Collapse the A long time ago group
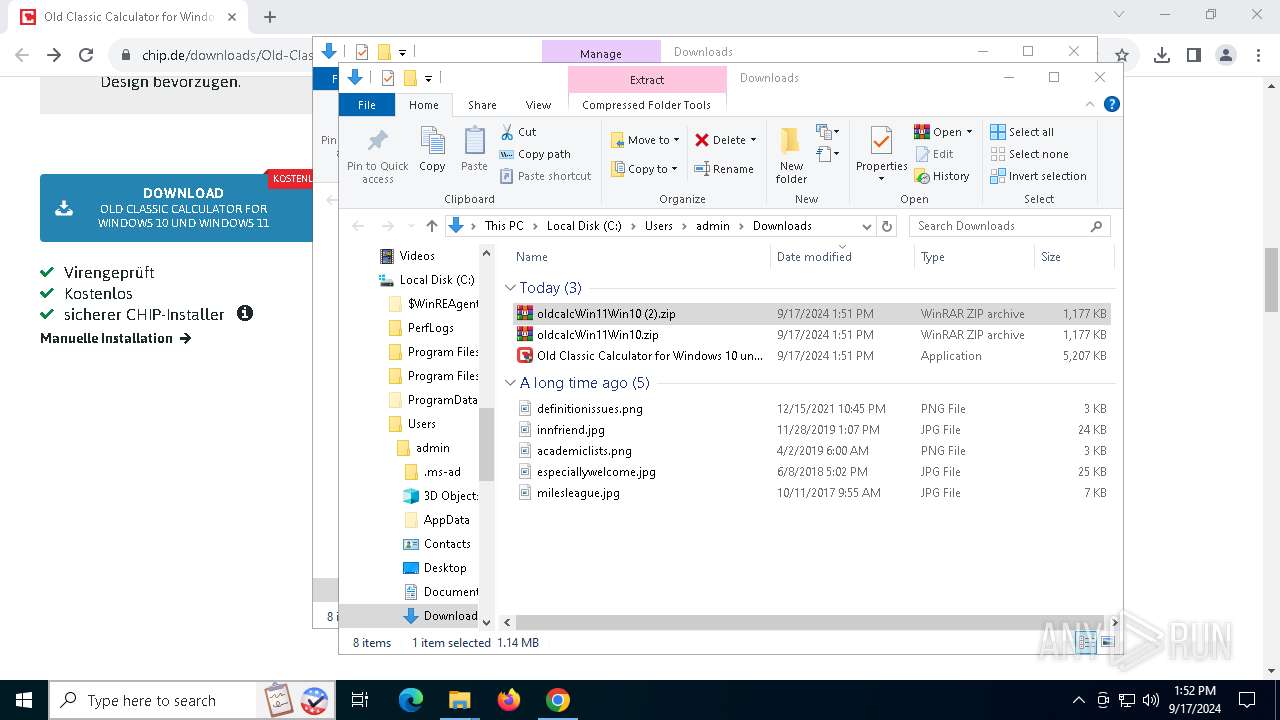 tap(510, 383)
